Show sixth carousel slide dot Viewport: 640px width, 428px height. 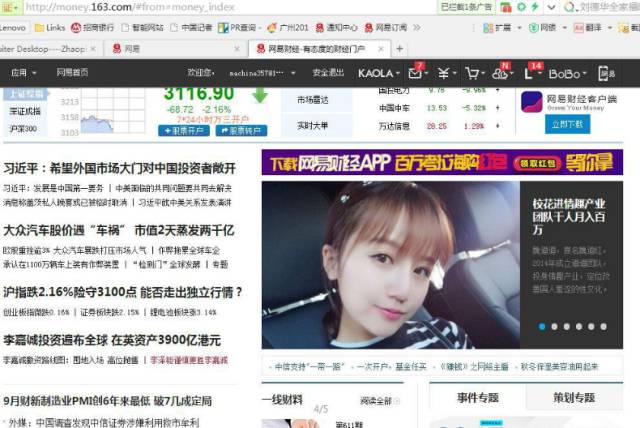[x=603, y=326]
